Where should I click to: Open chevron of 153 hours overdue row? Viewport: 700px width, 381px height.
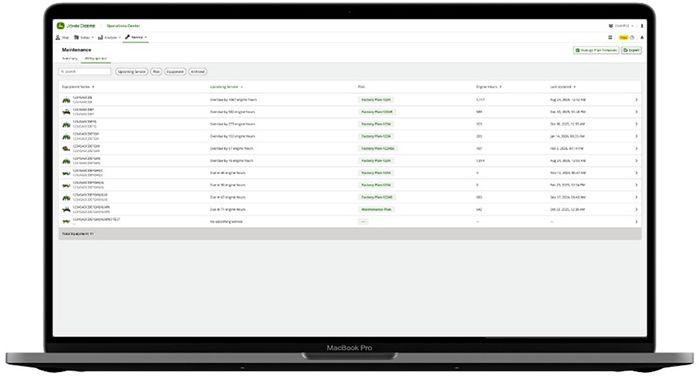[x=636, y=136]
